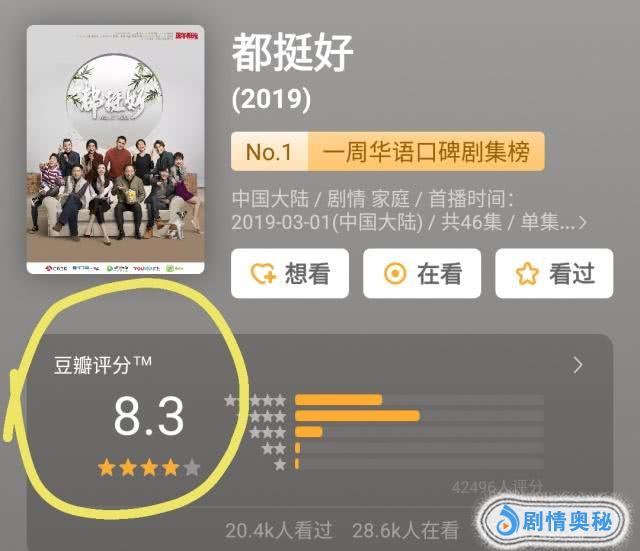Open the 20.4k人看过 list

pos(279,531)
